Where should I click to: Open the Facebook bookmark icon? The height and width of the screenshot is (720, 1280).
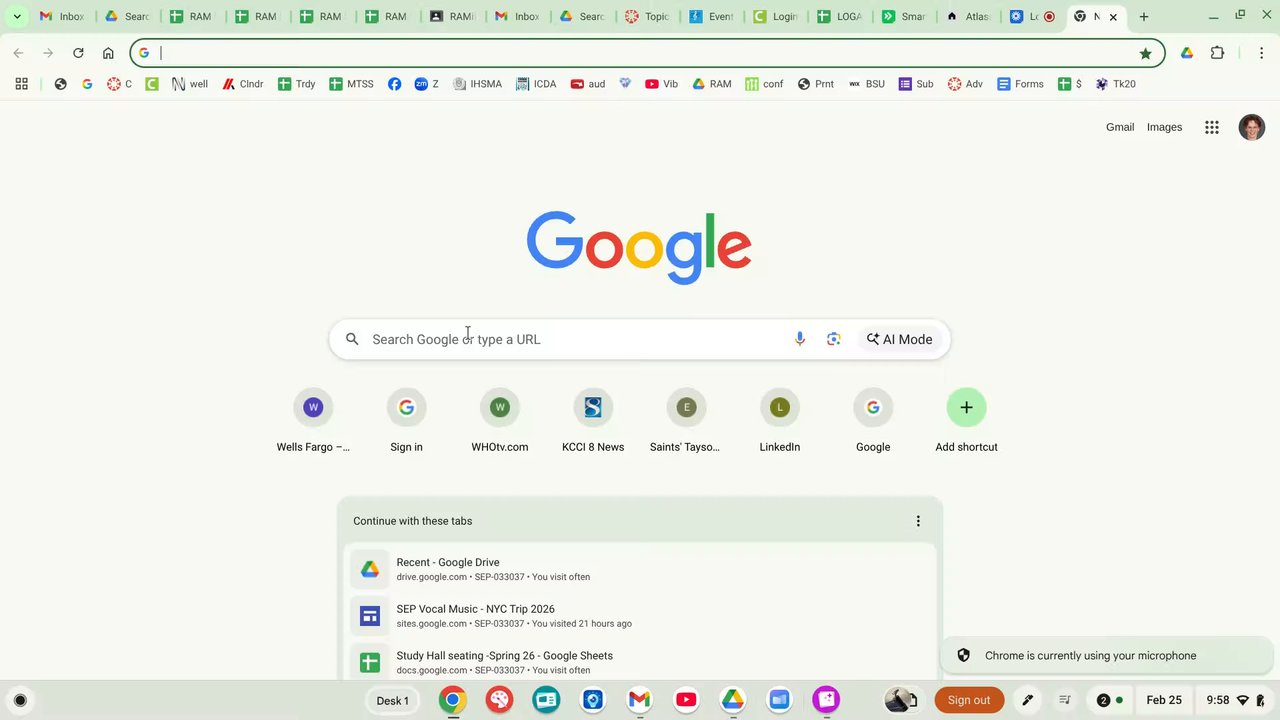(x=395, y=84)
